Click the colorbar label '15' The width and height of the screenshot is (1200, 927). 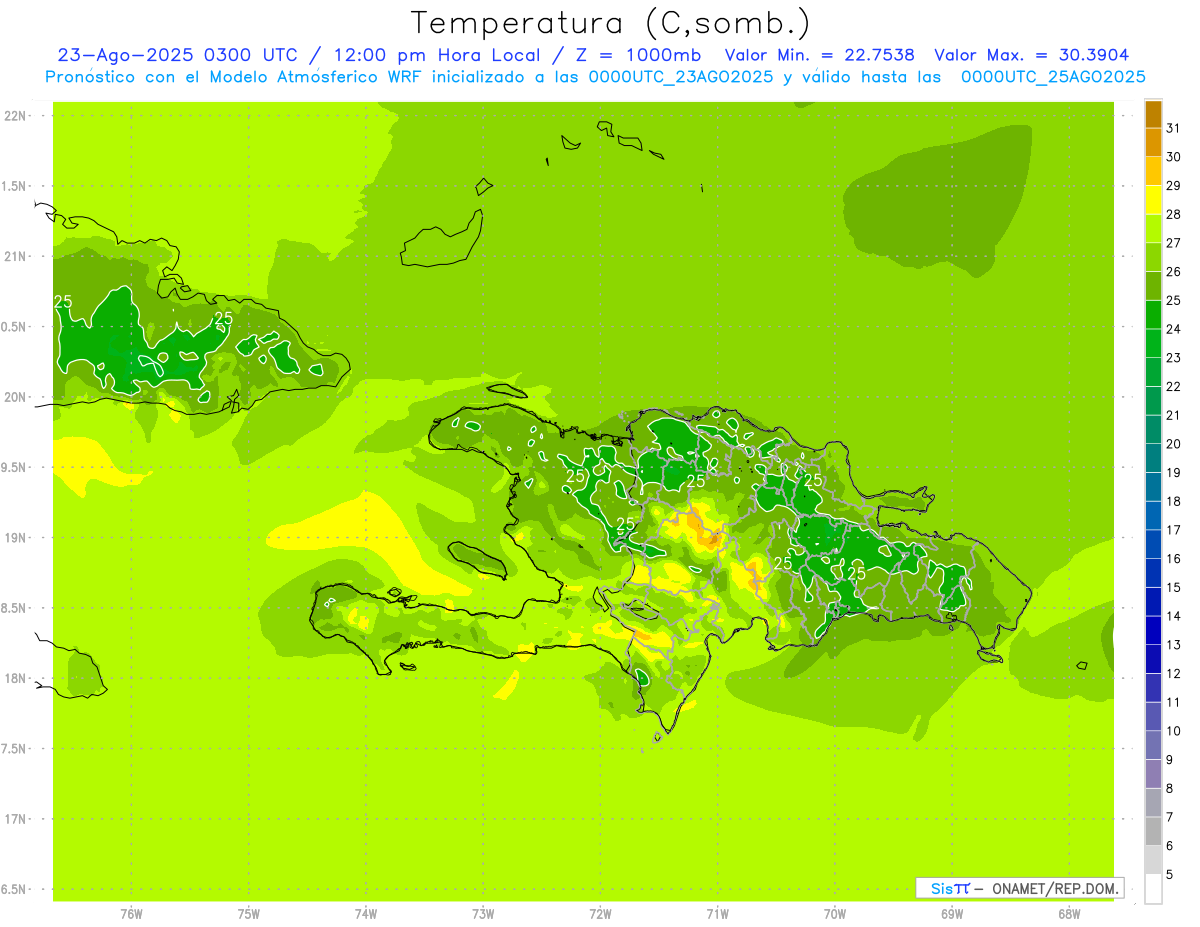pos(1173,587)
